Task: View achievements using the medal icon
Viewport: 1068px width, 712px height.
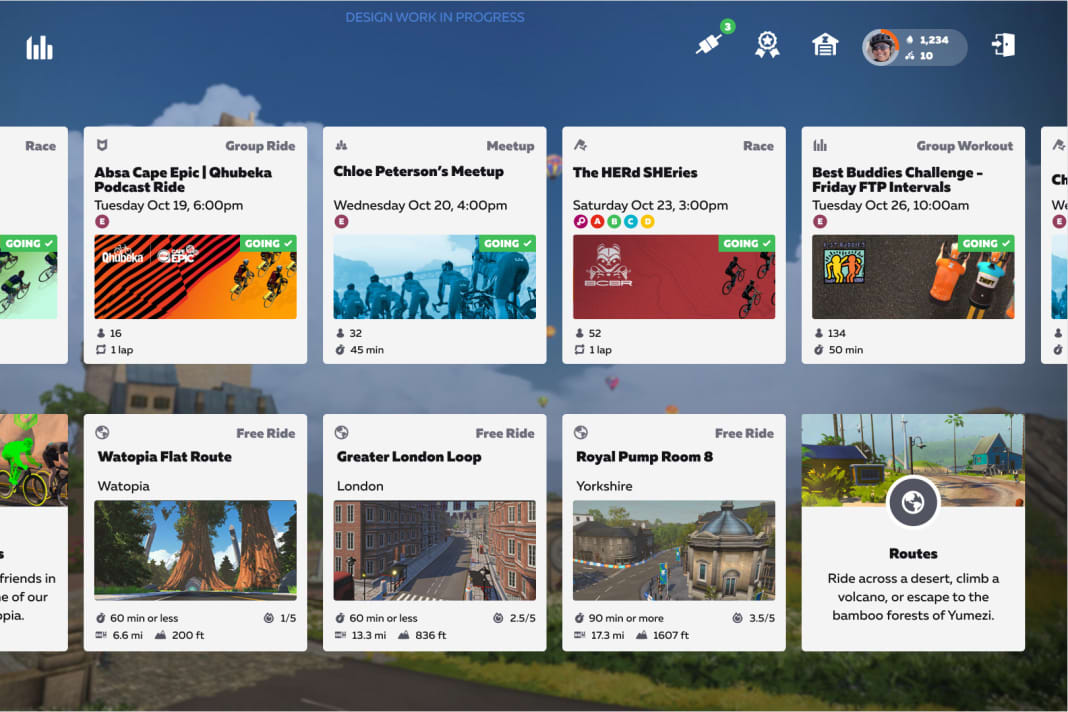Action: pyautogui.click(x=767, y=43)
